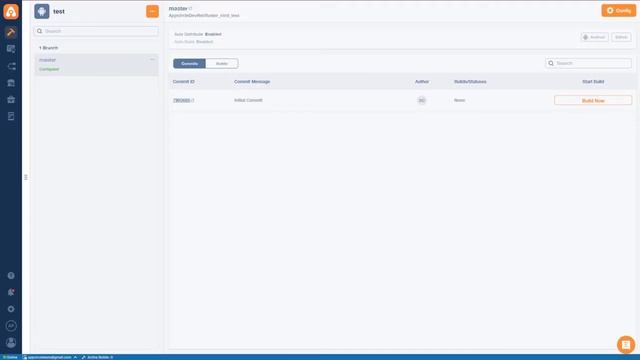Open the Config button

(618, 11)
